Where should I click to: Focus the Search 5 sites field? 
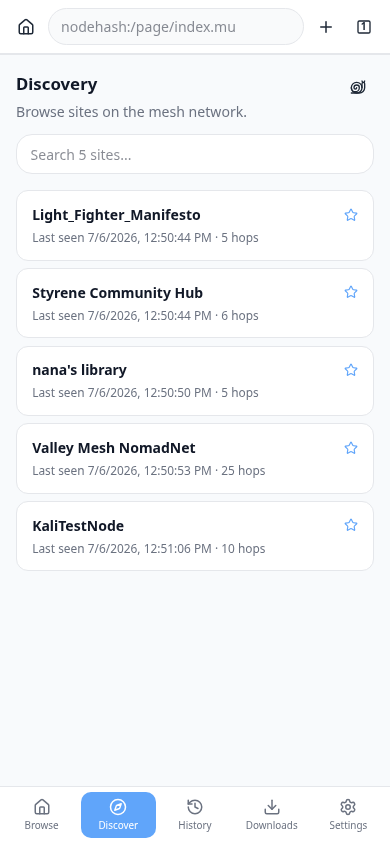(195, 154)
